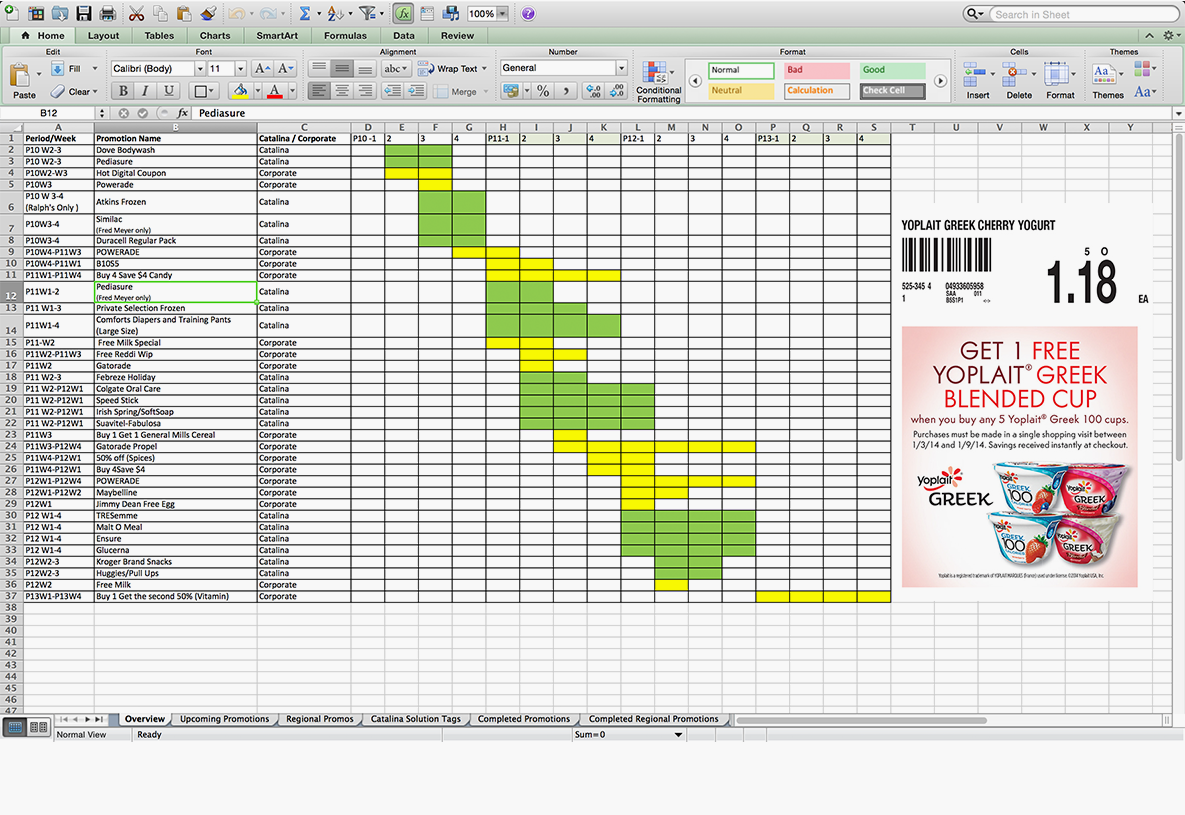Click the Search in Sheet field
The width and height of the screenshot is (1185, 815).
pyautogui.click(x=1080, y=14)
